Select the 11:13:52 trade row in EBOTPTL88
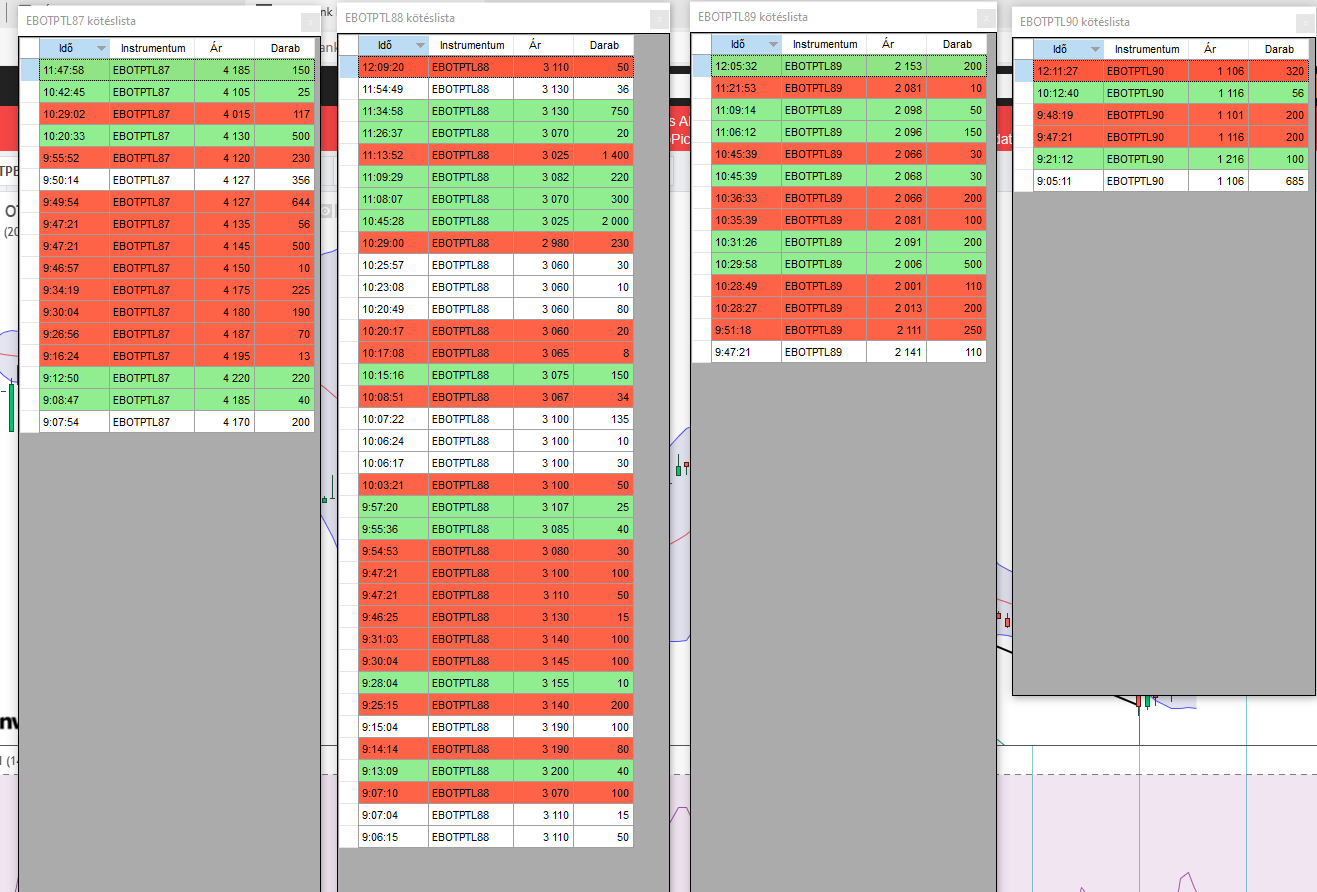 495,155
